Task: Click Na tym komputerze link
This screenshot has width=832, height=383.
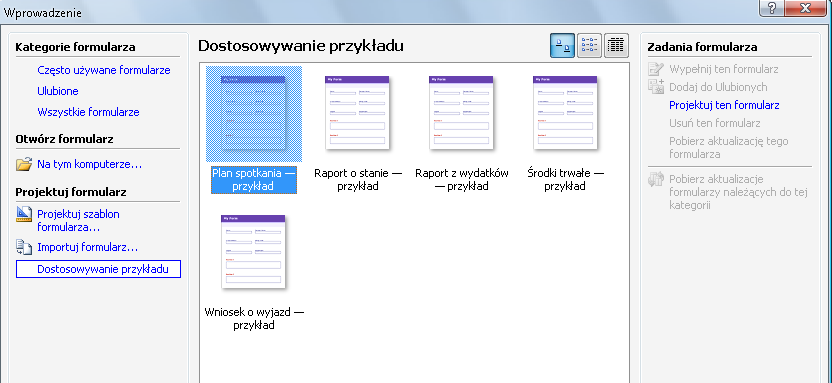Action: pos(90,164)
